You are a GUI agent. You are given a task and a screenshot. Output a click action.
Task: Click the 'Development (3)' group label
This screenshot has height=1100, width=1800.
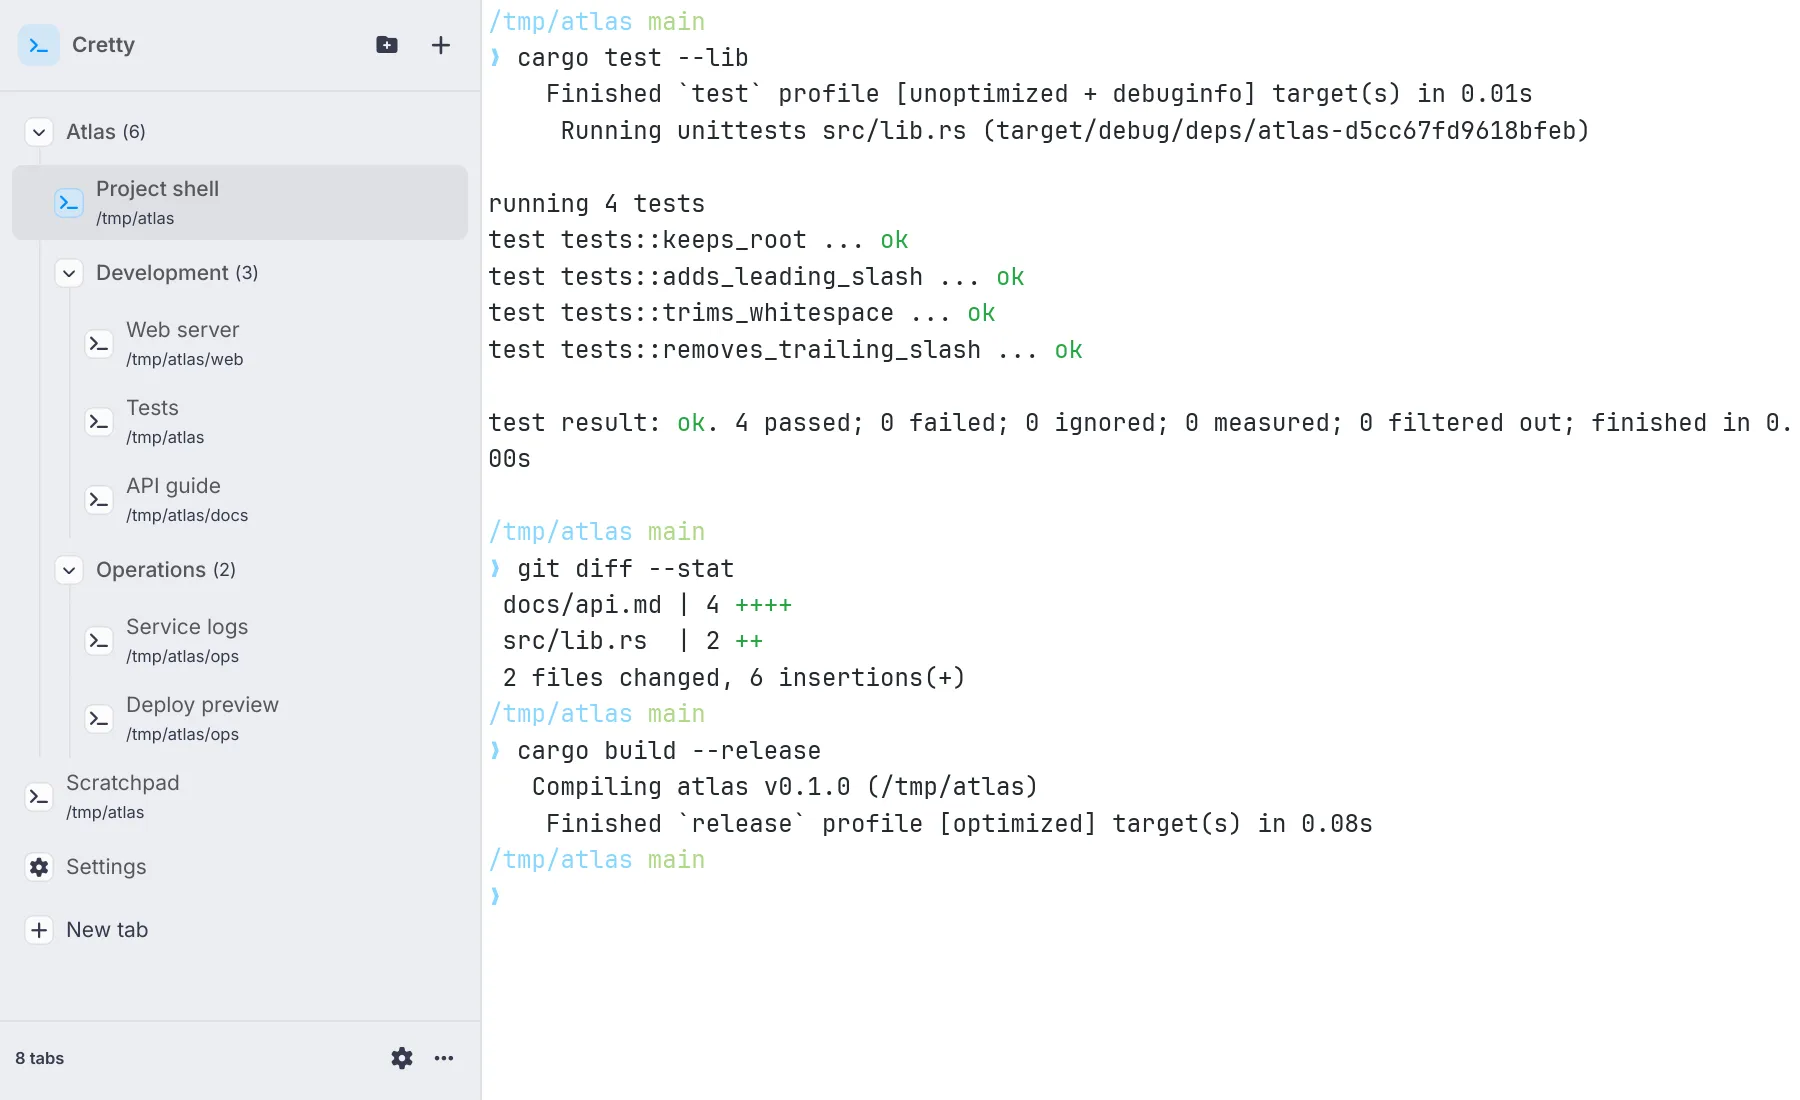pyautogui.click(x=177, y=273)
